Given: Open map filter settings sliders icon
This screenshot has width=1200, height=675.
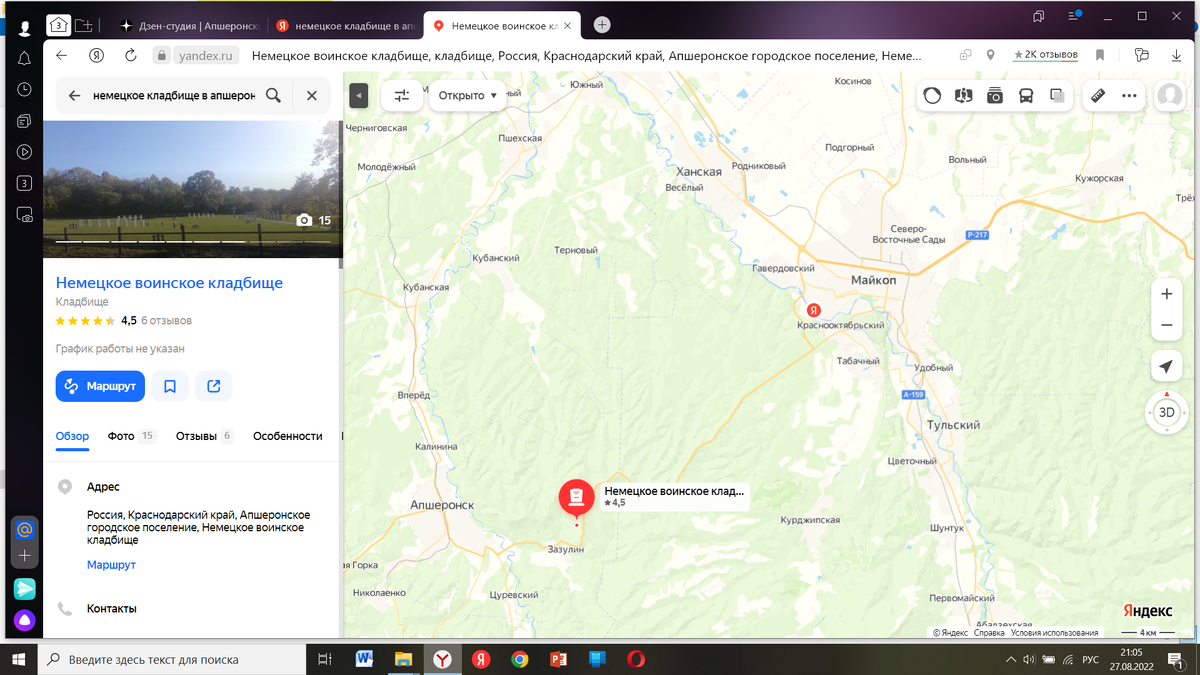Looking at the screenshot, I should pos(402,96).
